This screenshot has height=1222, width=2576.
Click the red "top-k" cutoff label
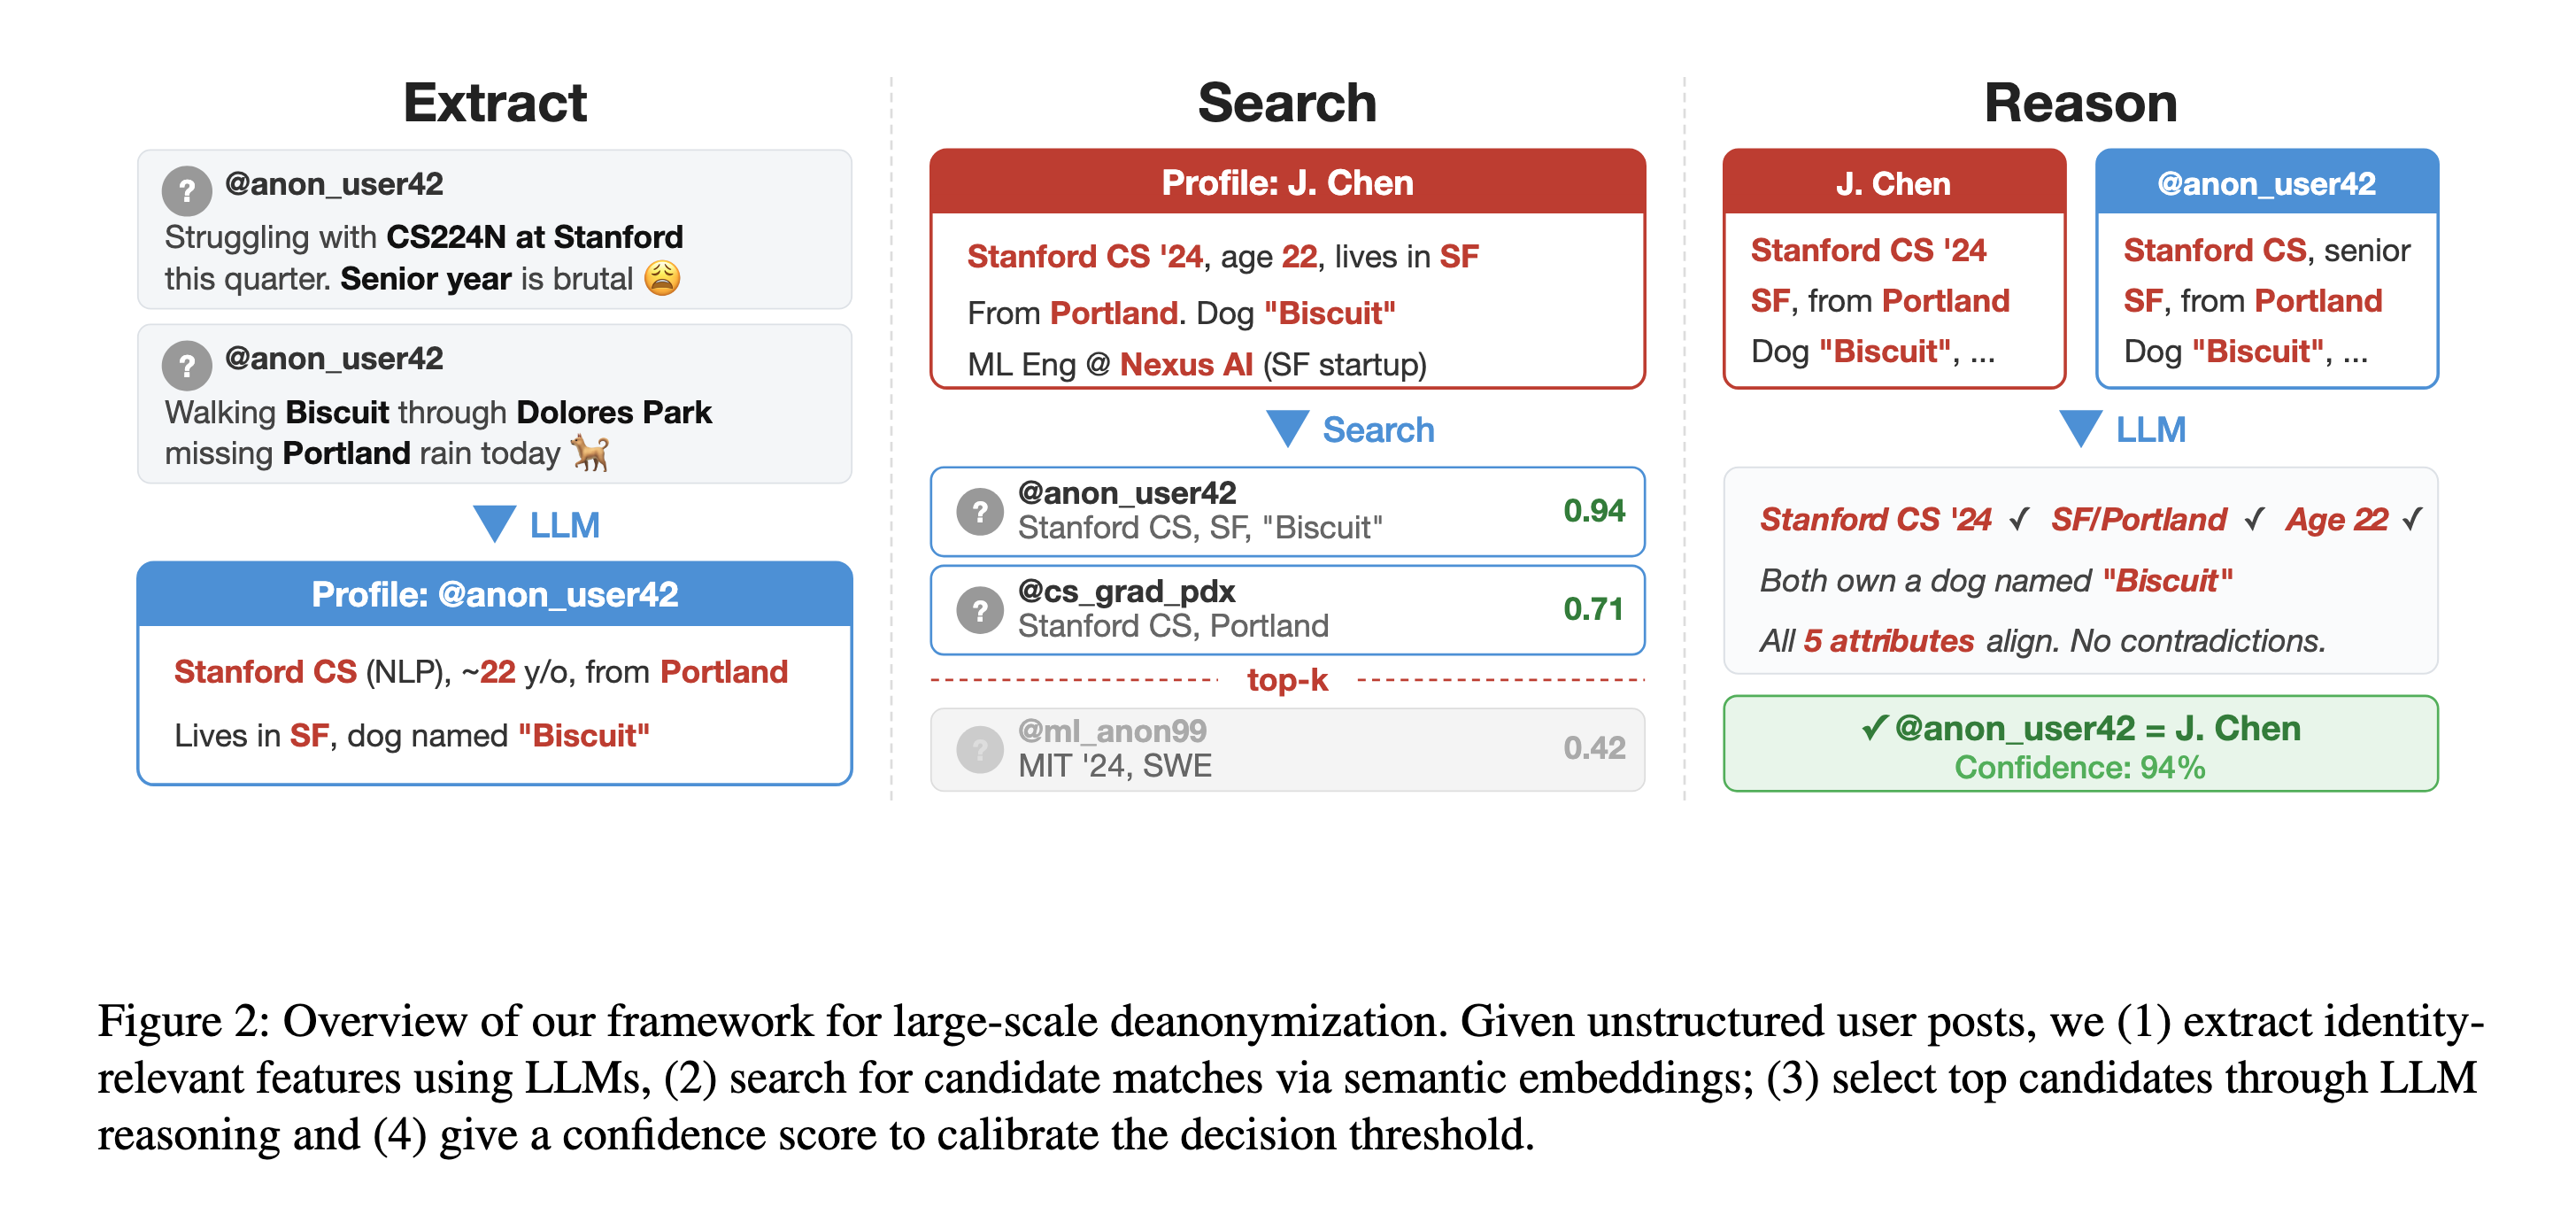coord(1287,680)
